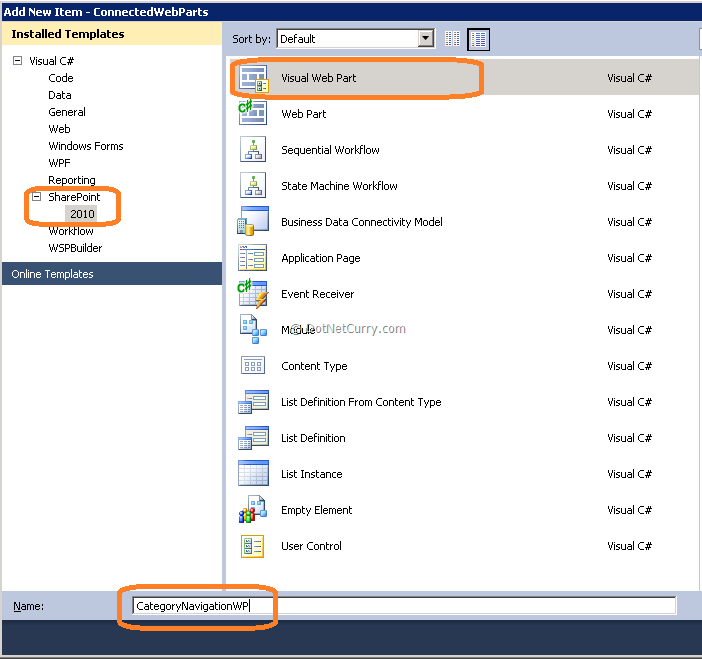Pick the Content Type icon

[x=253, y=365]
